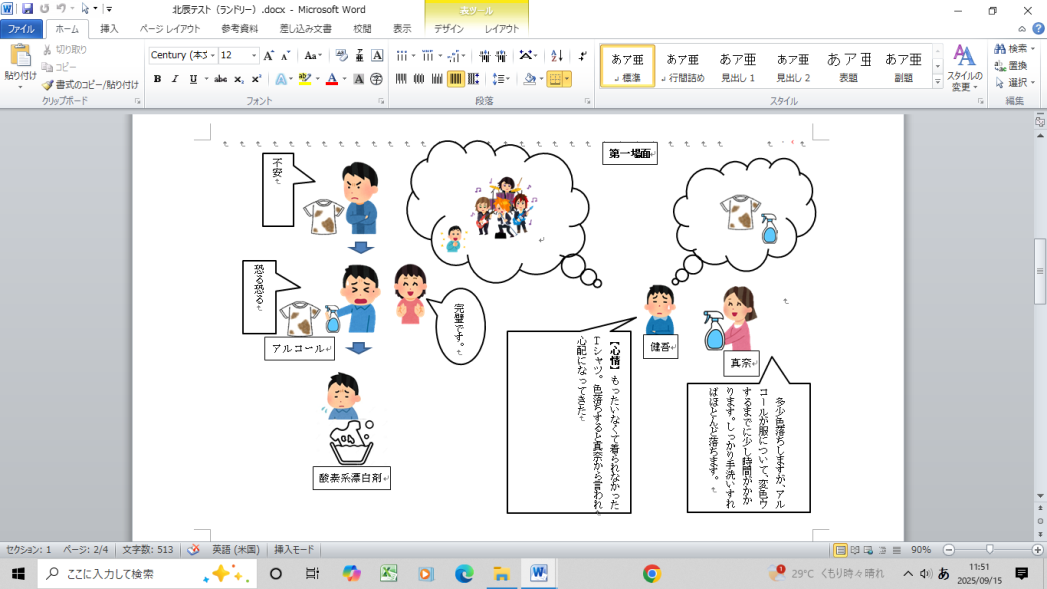Click the 検索 (Find) button
Viewport: 1047px width, 589px height.
(x=1010, y=48)
